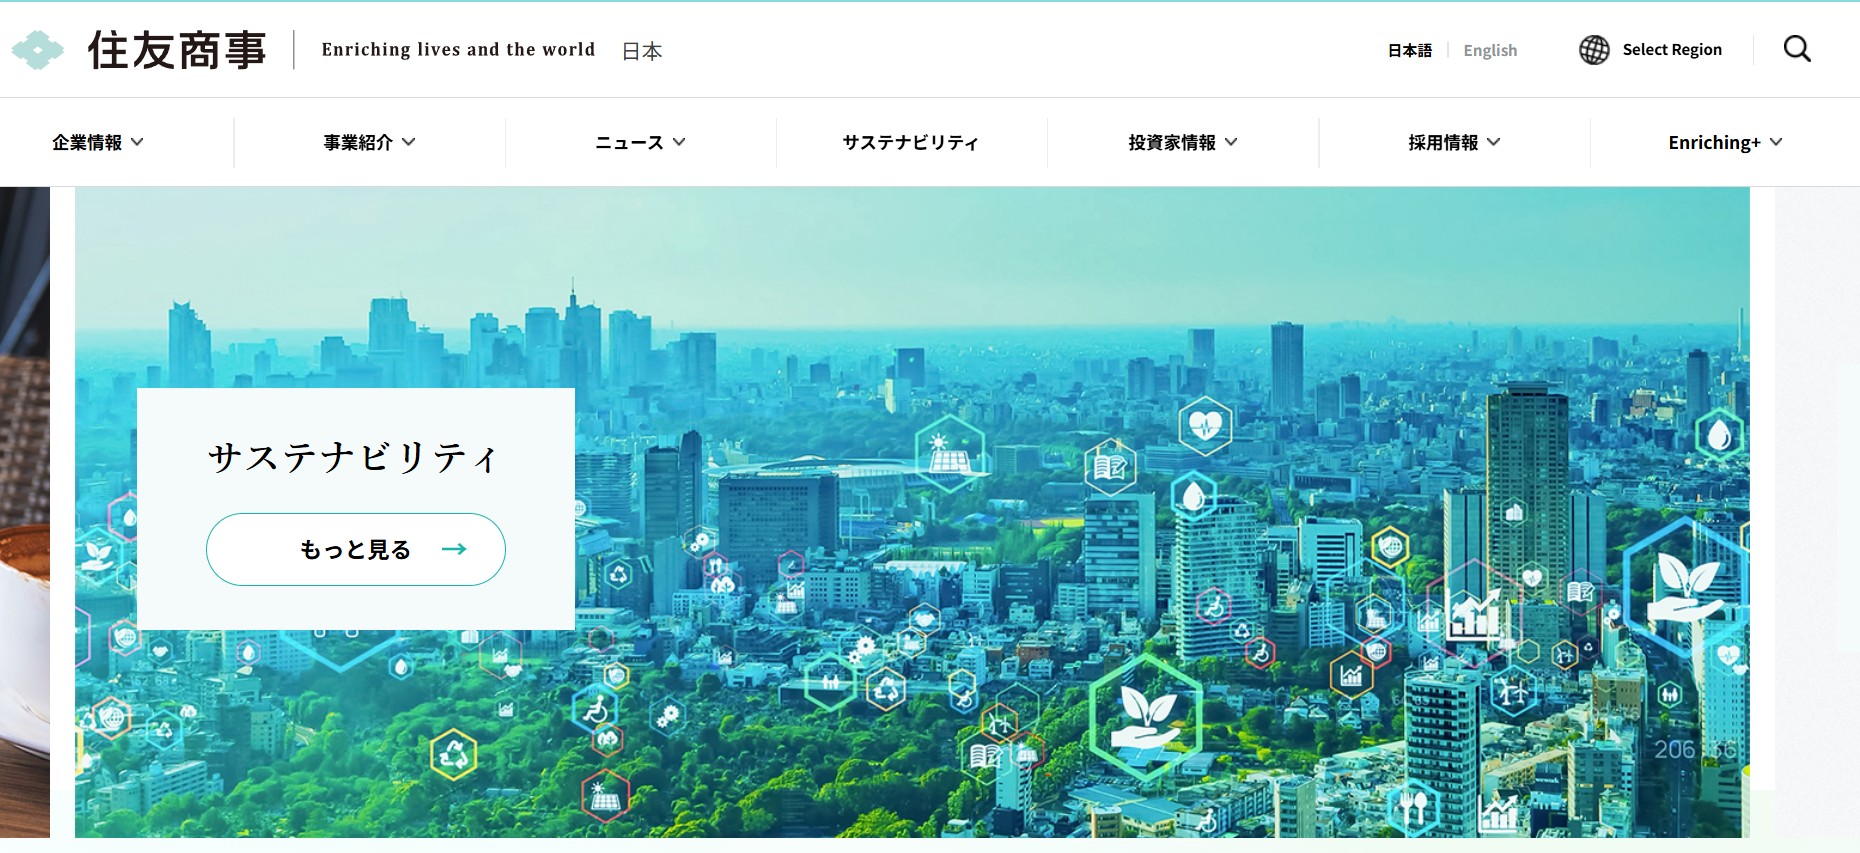
Task: Click the 住友商事 company name logo
Action: click(177, 50)
